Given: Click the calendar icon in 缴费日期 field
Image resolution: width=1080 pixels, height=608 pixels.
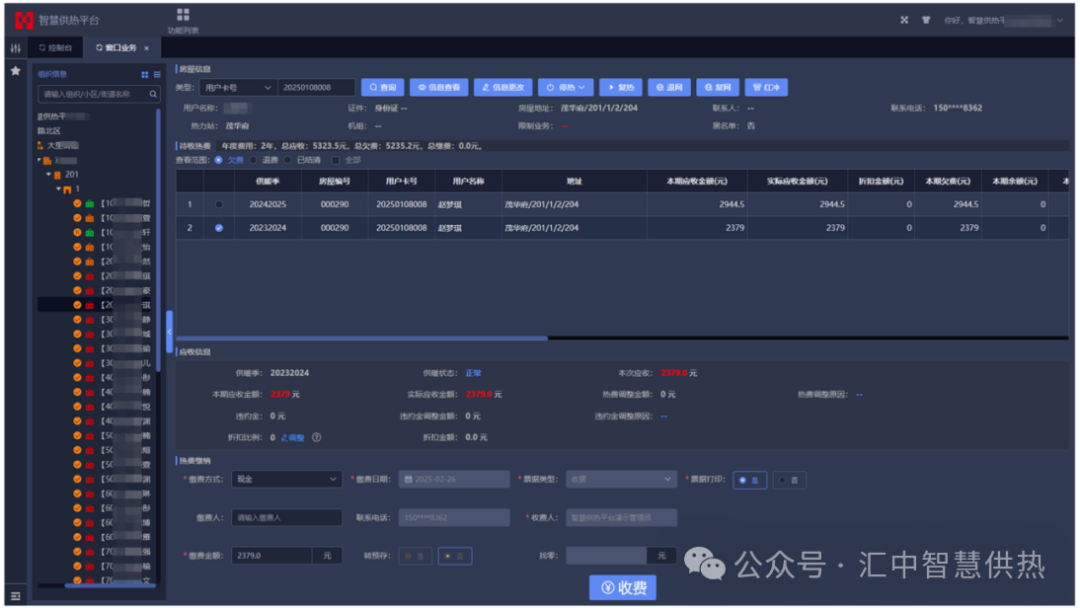Looking at the screenshot, I should click(x=408, y=479).
